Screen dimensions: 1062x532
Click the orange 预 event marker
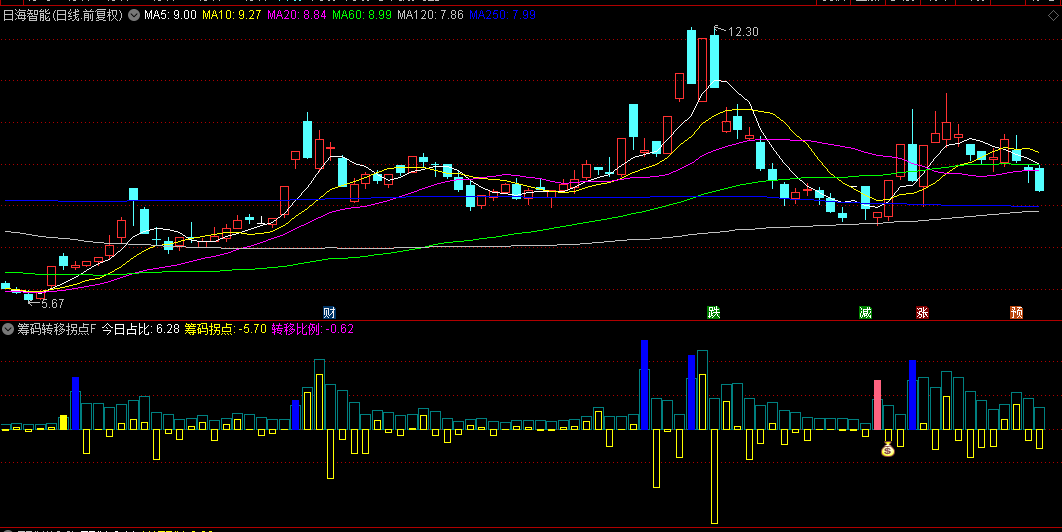point(1017,312)
